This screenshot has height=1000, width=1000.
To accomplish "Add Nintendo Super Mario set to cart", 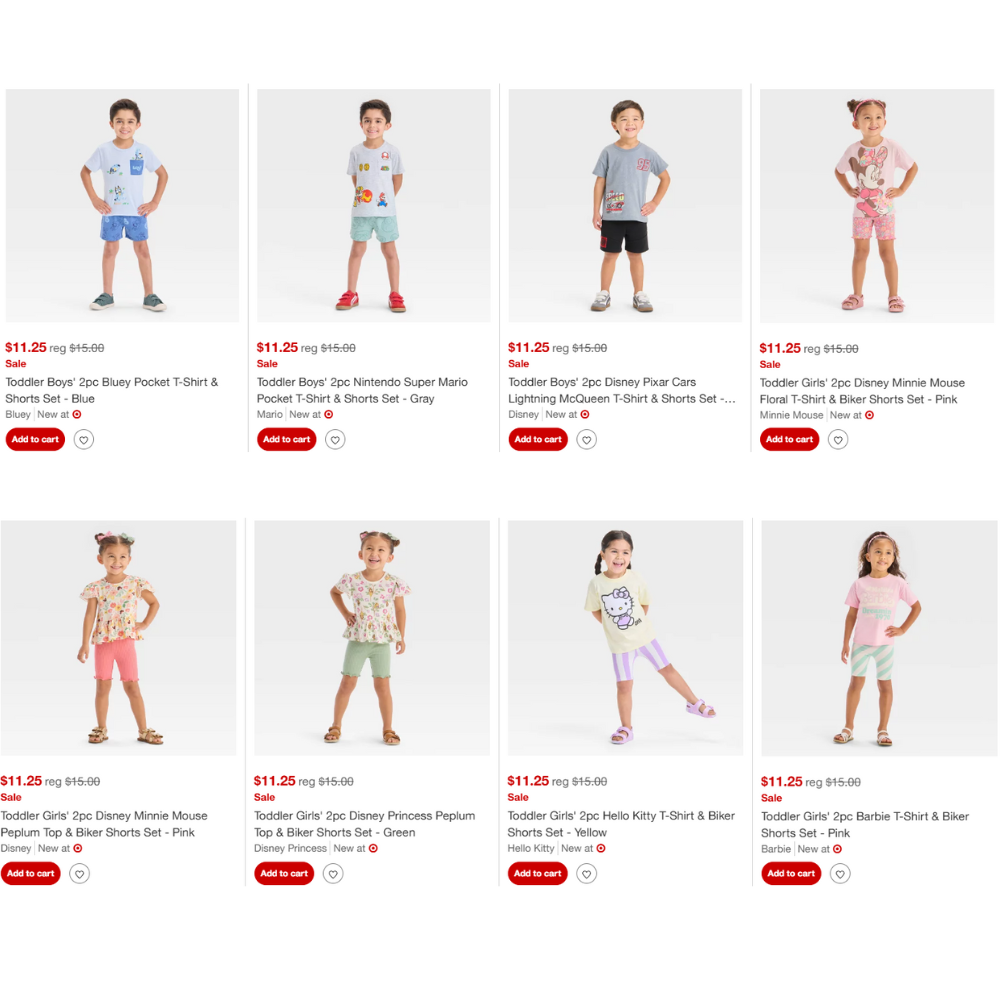I will [x=286, y=439].
